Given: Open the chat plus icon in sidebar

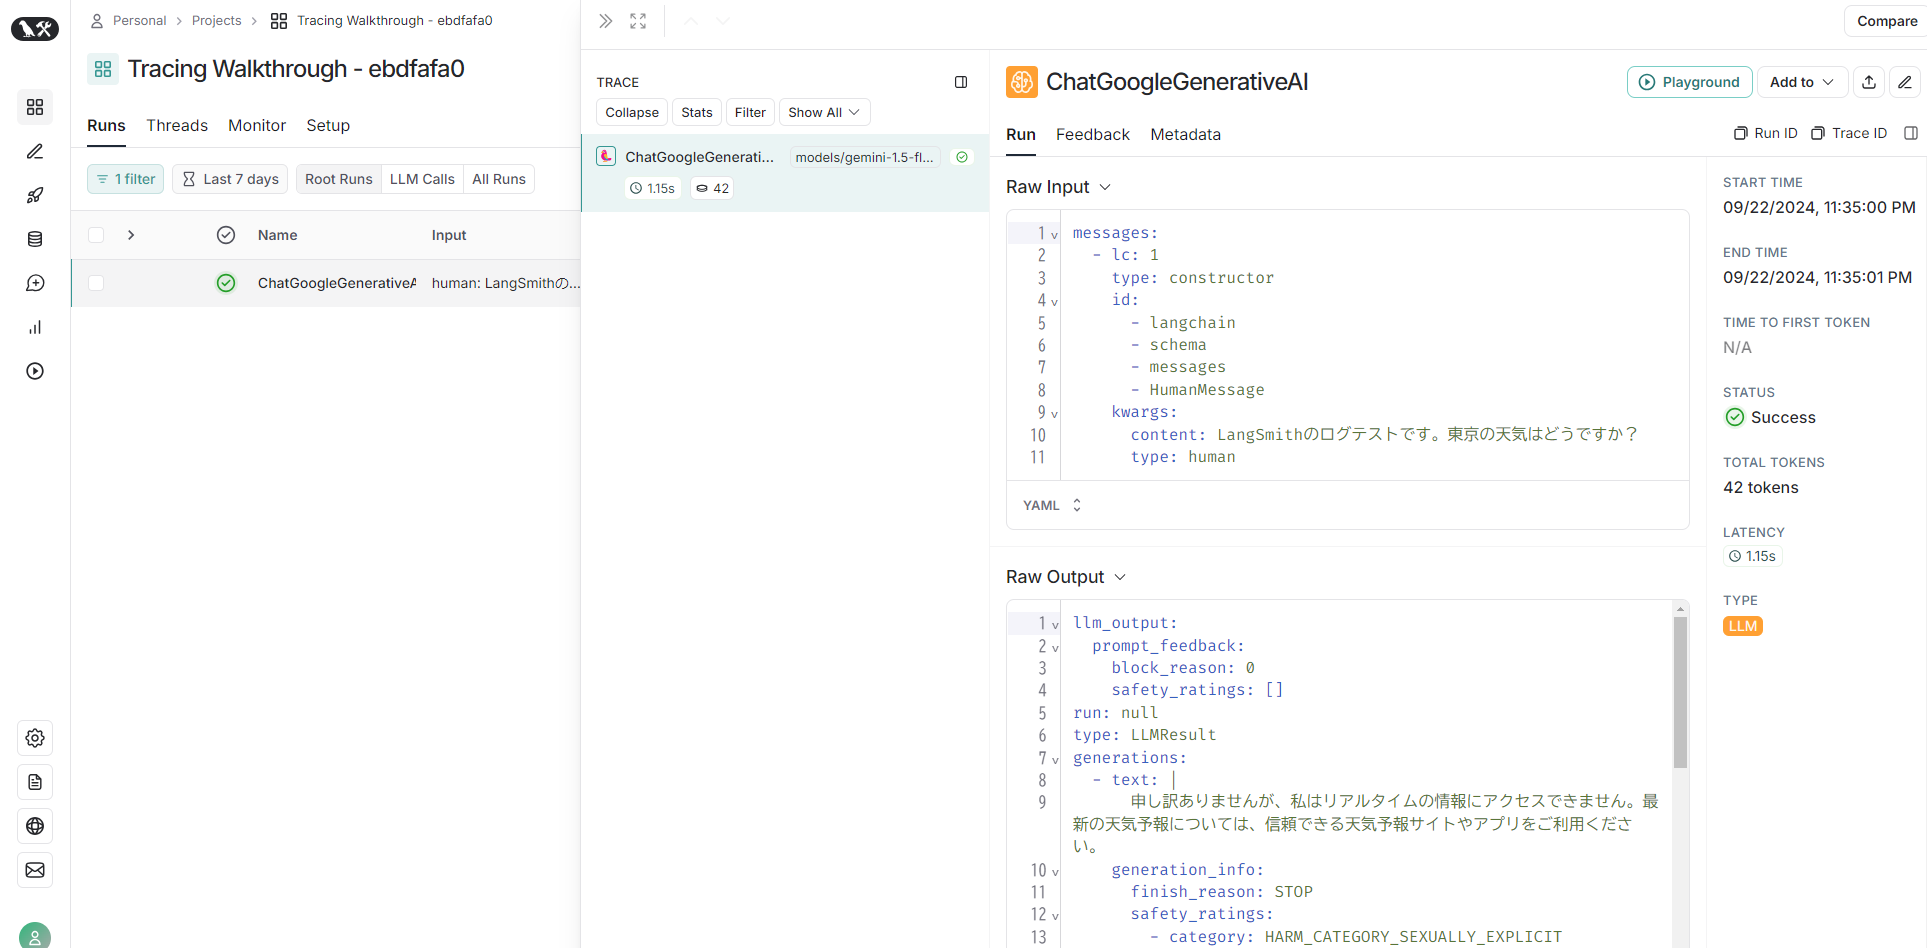Looking at the screenshot, I should coord(35,283).
